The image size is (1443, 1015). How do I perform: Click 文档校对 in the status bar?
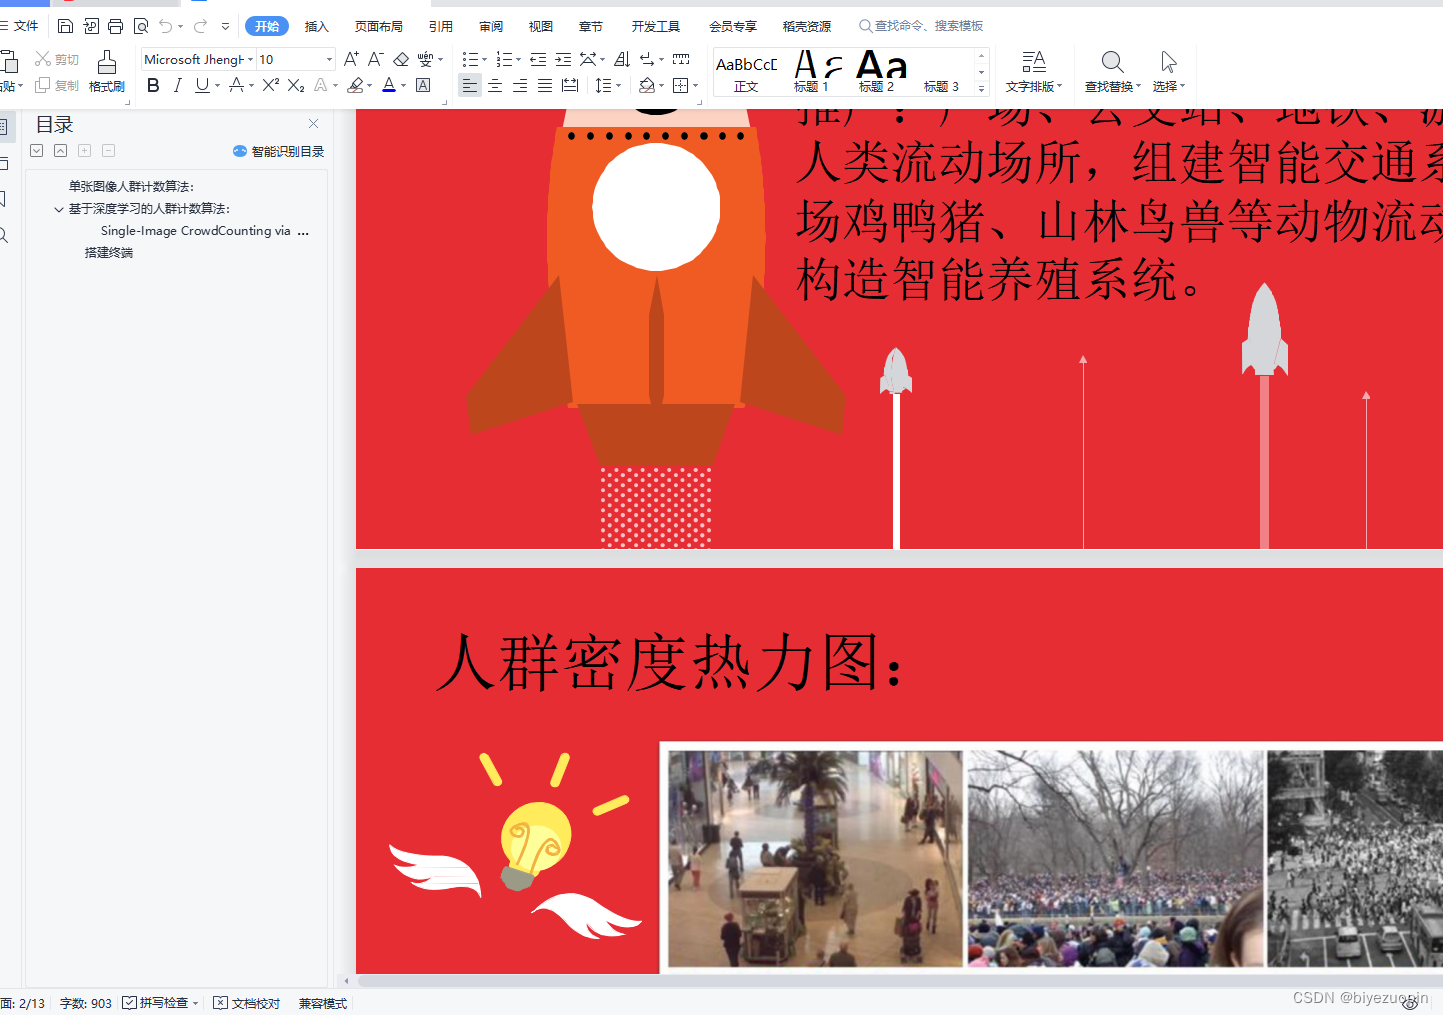[254, 1002]
